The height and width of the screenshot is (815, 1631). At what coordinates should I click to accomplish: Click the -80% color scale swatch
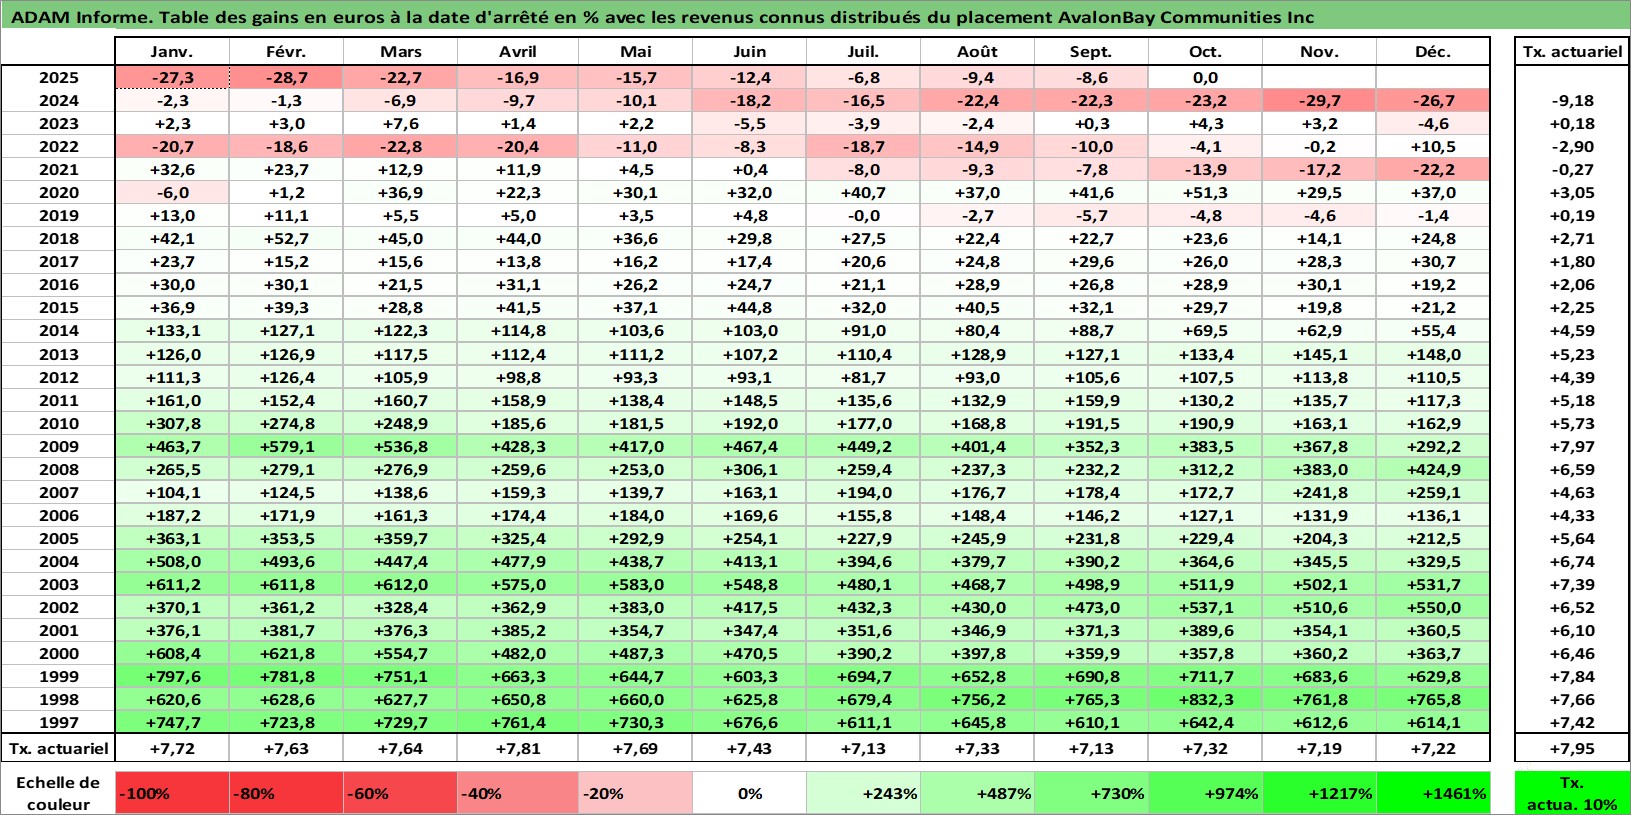(286, 793)
